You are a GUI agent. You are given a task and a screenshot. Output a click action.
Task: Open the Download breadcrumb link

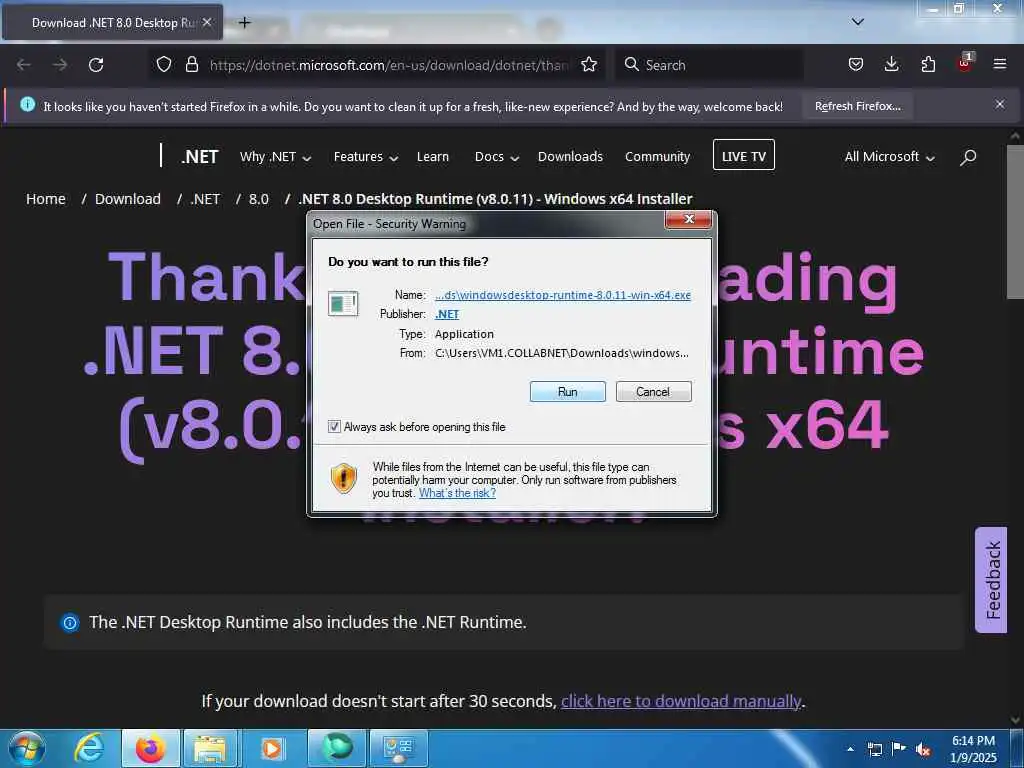click(x=128, y=199)
